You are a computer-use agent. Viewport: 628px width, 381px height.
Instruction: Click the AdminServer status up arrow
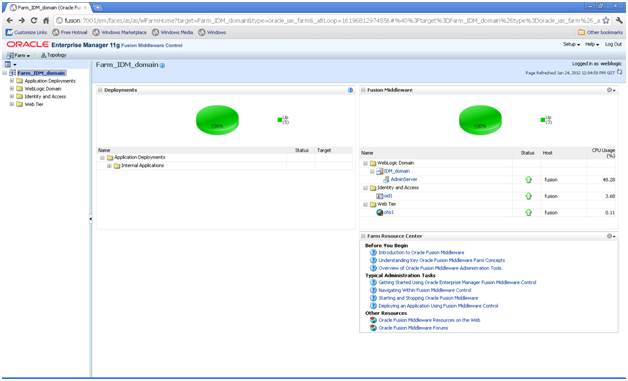click(528, 179)
